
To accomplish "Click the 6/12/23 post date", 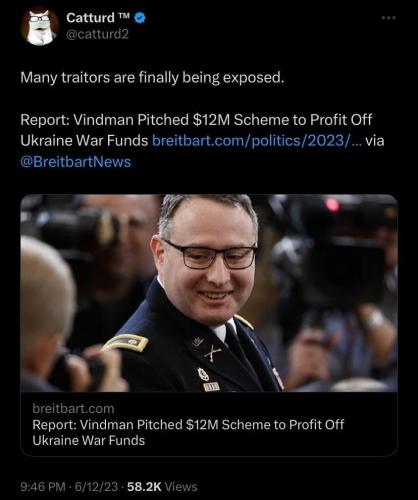I will (x=96, y=487).
